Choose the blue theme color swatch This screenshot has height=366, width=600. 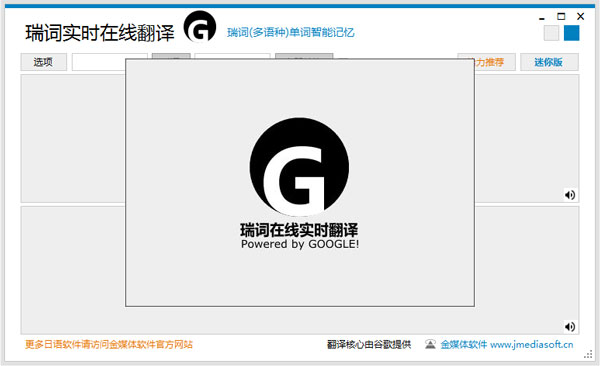pos(571,33)
